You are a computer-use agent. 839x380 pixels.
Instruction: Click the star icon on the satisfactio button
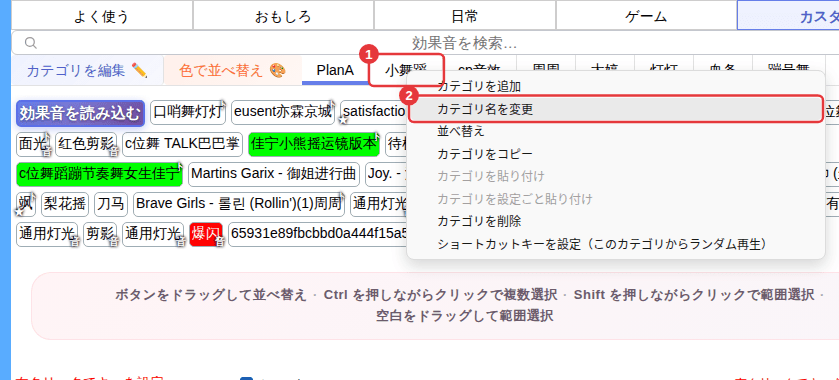point(344,121)
